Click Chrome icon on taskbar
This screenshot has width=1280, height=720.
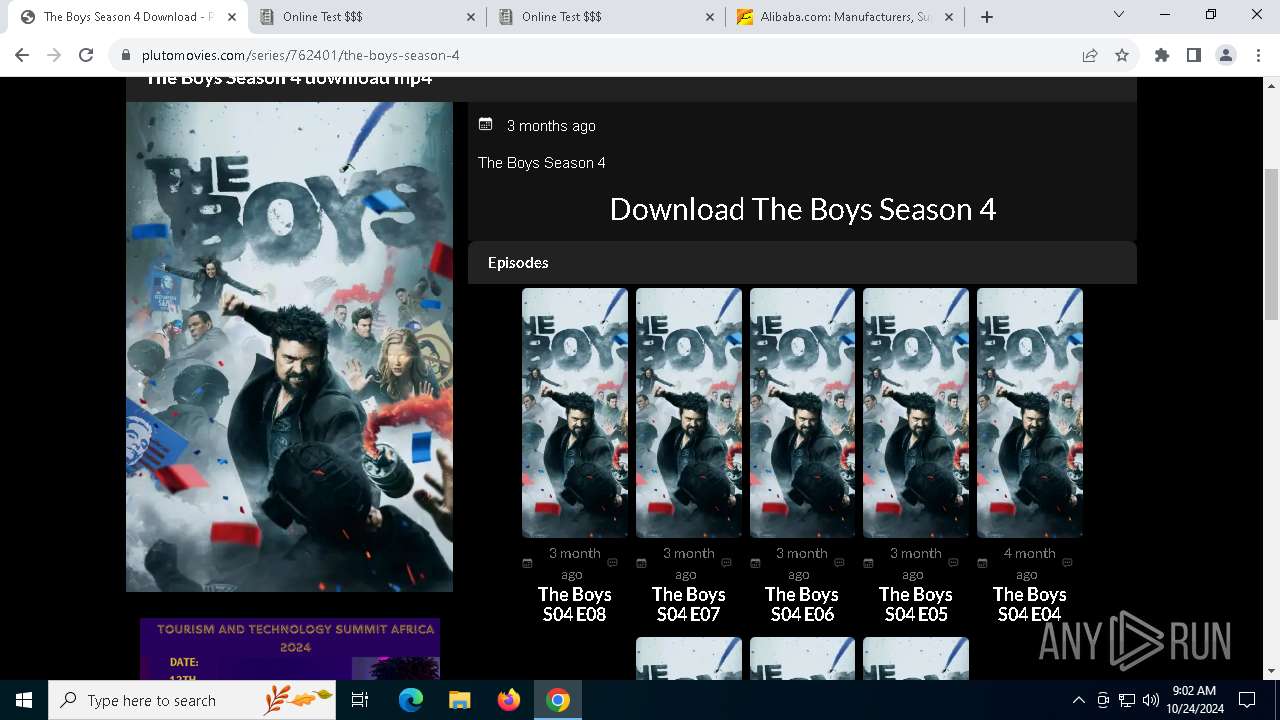coord(558,700)
